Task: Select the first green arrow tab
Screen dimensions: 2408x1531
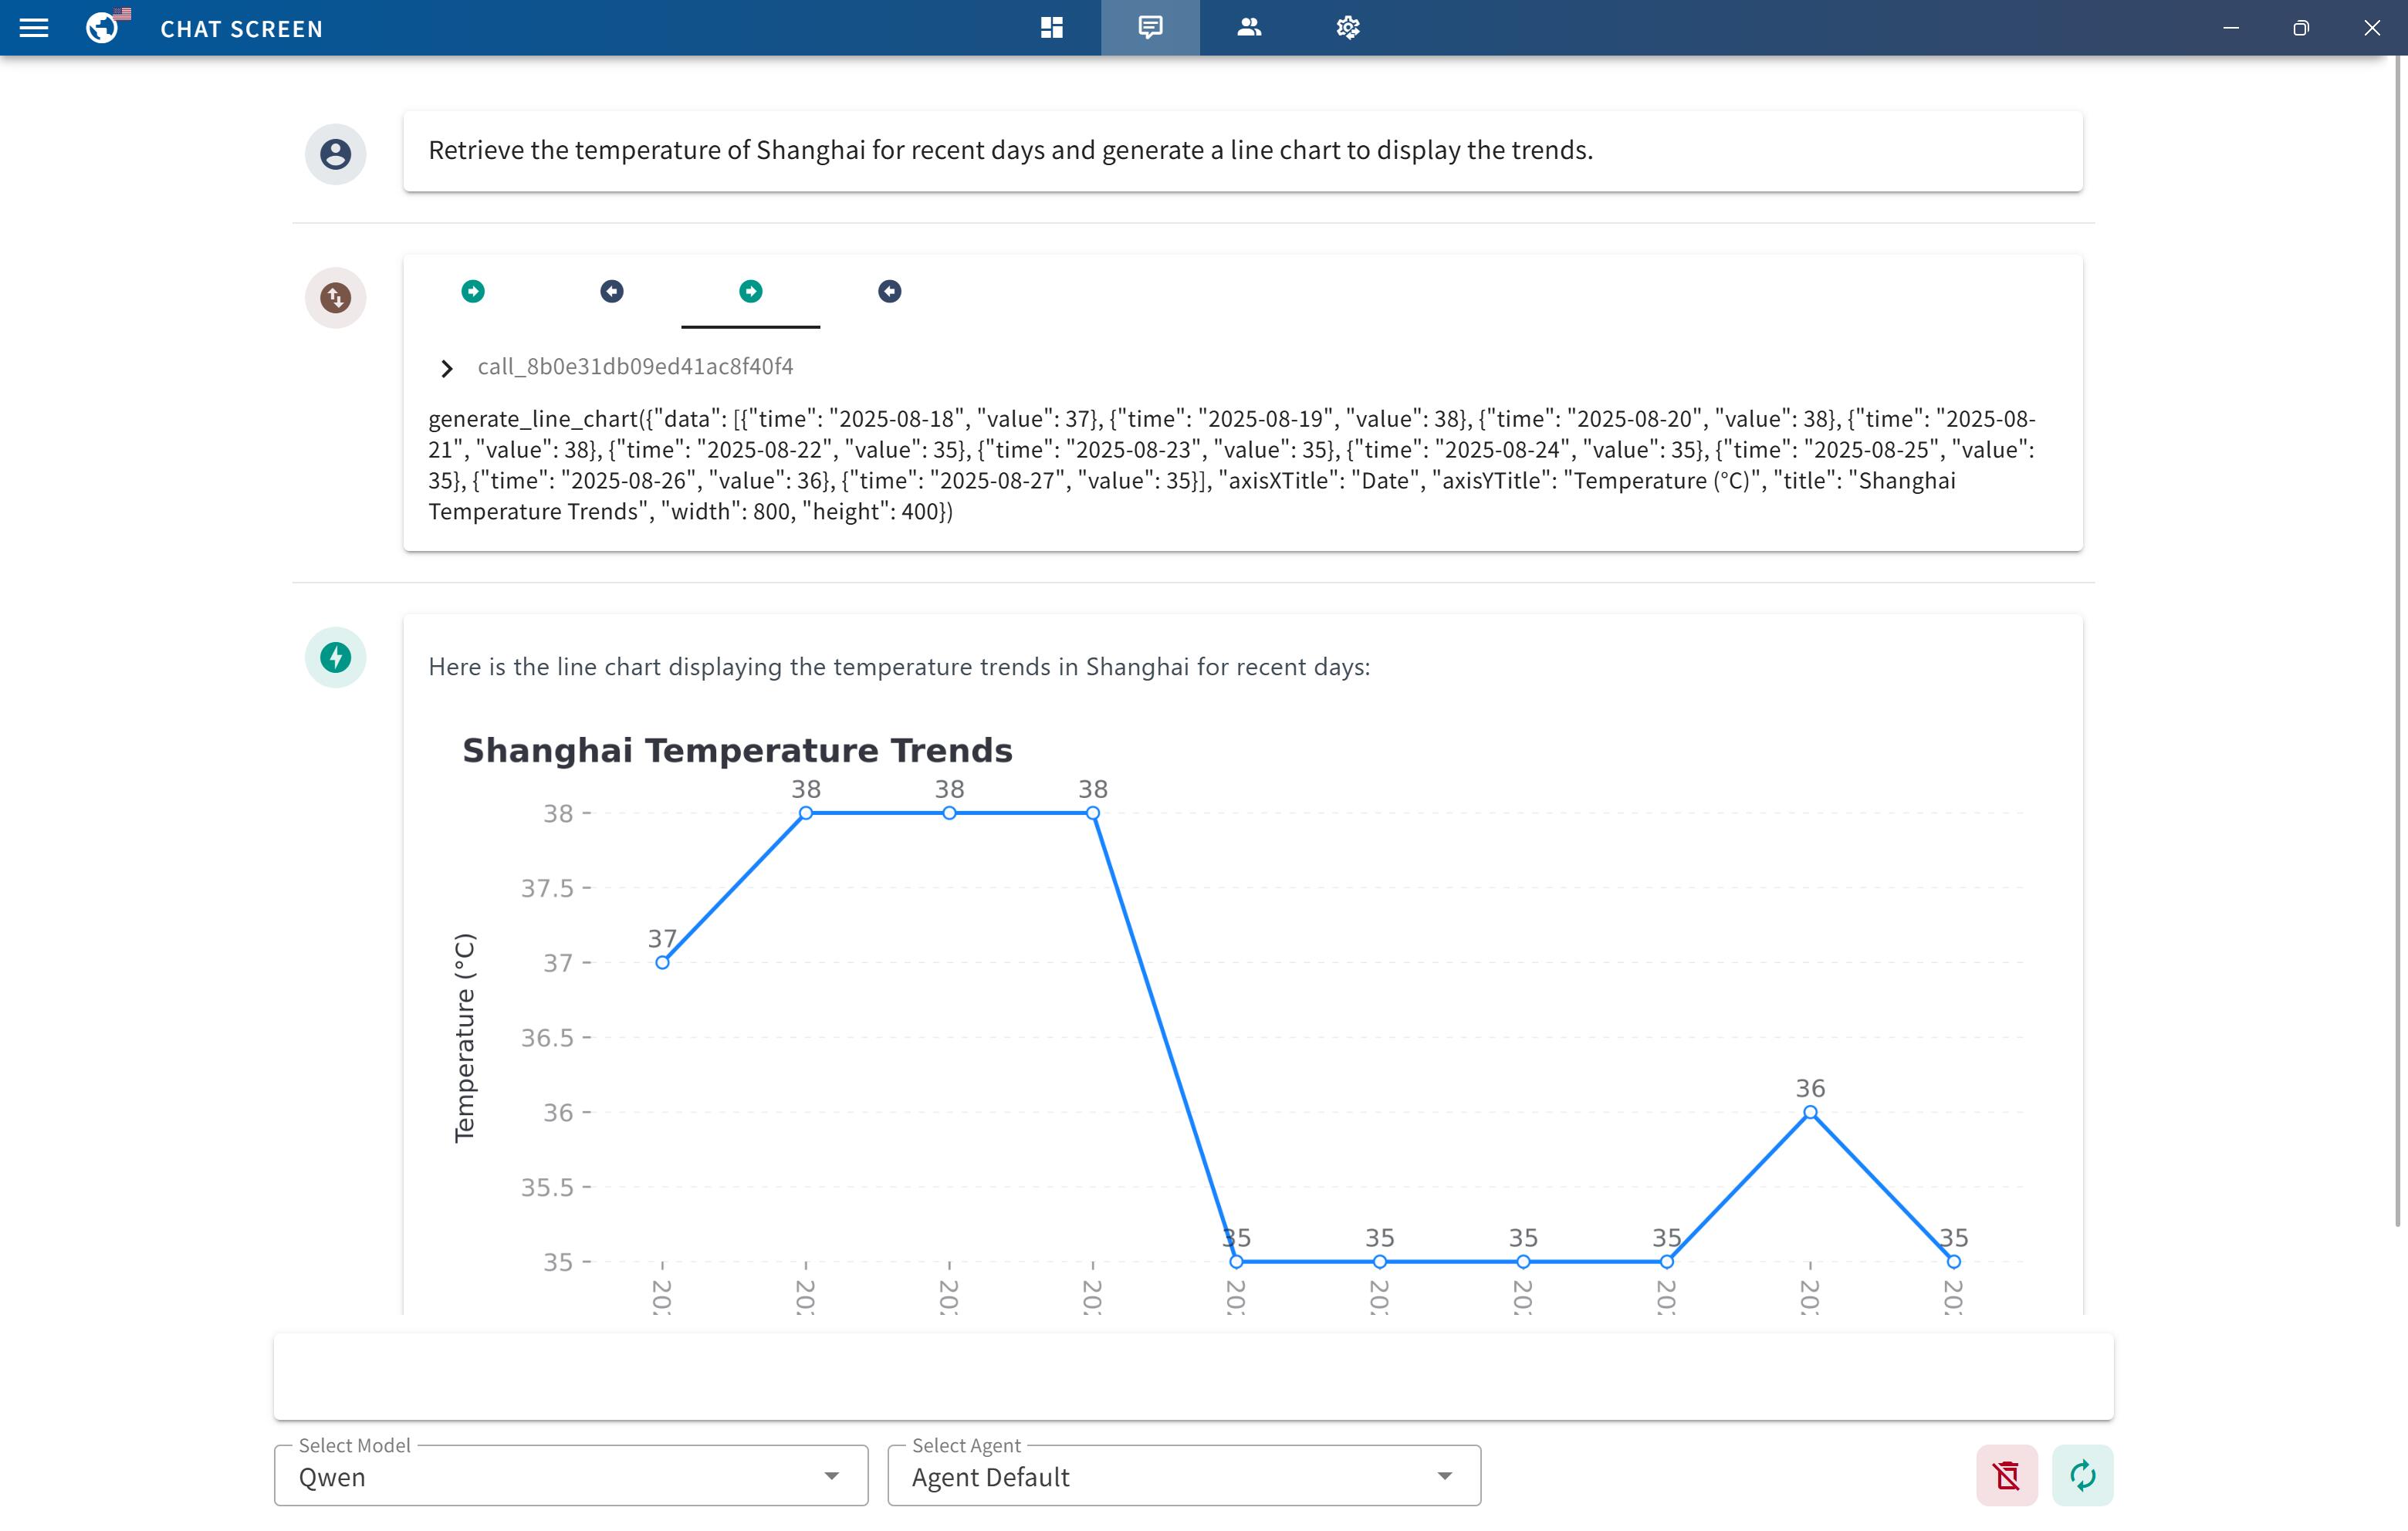Action: point(473,291)
